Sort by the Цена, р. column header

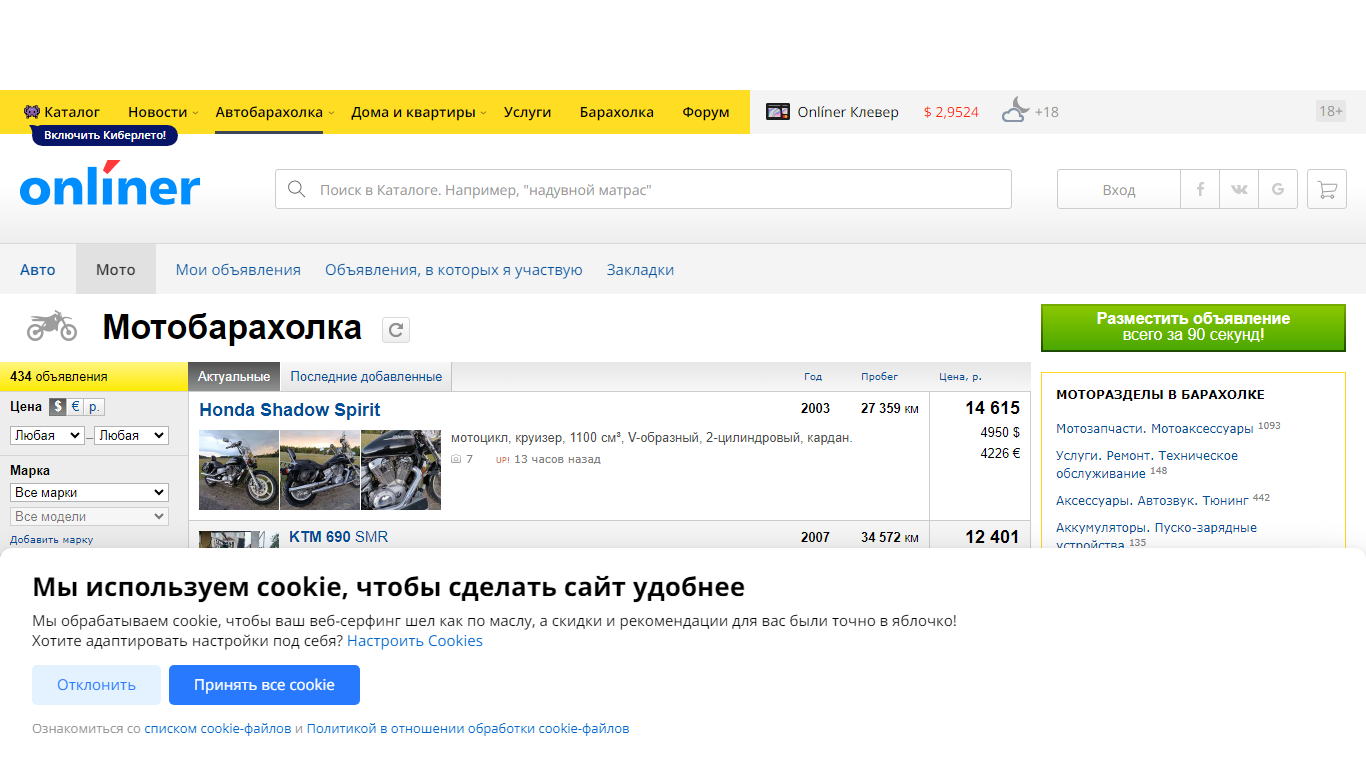pyautogui.click(x=960, y=377)
